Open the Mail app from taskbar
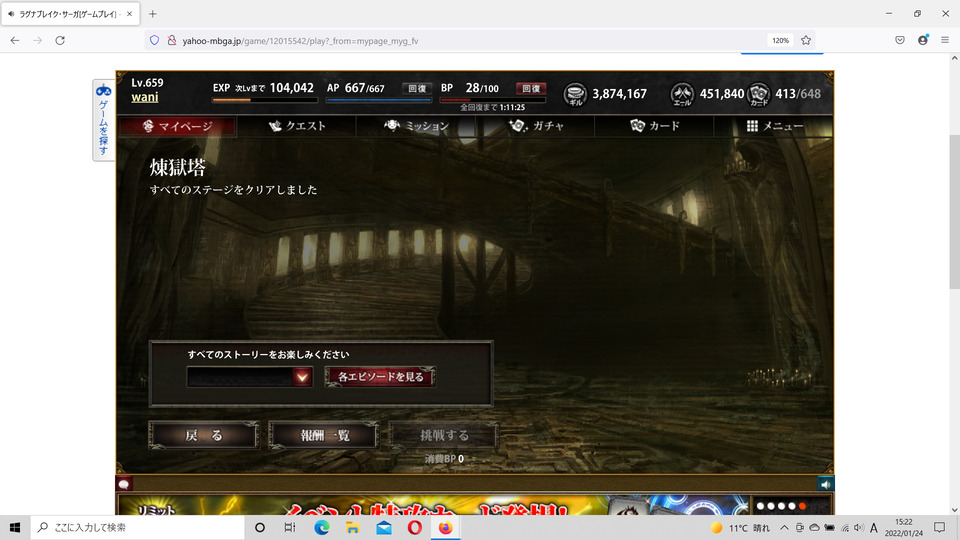This screenshot has height=540, width=960. pos(384,527)
